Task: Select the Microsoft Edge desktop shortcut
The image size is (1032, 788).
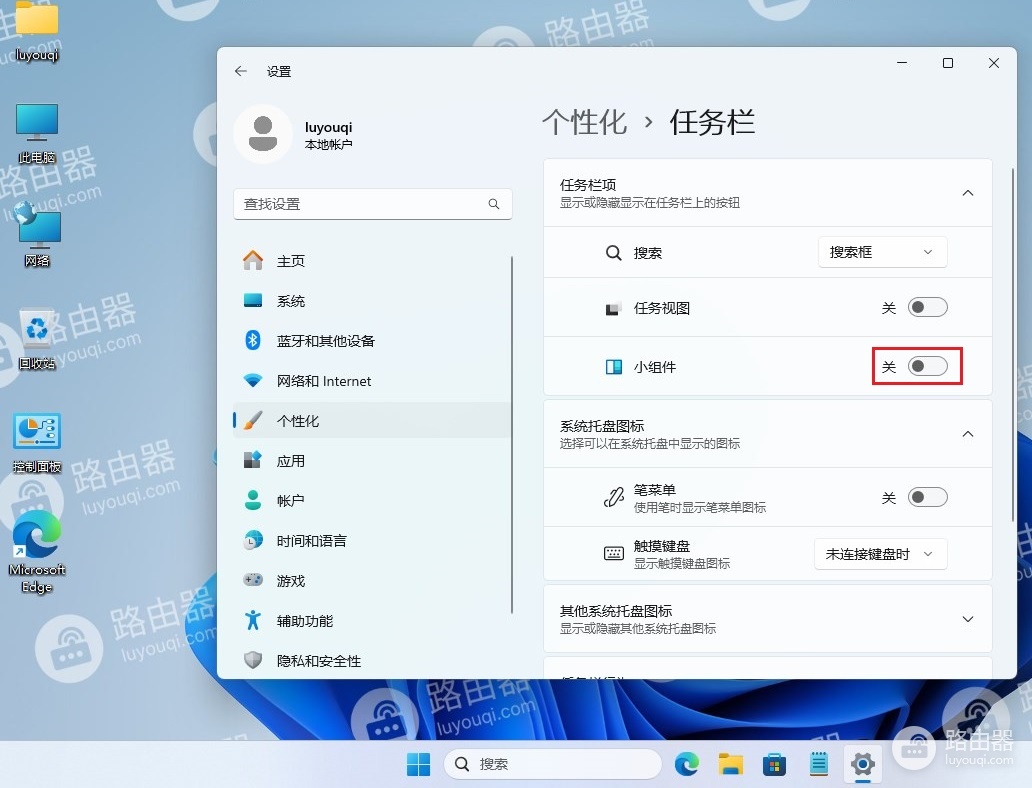Action: [37, 552]
